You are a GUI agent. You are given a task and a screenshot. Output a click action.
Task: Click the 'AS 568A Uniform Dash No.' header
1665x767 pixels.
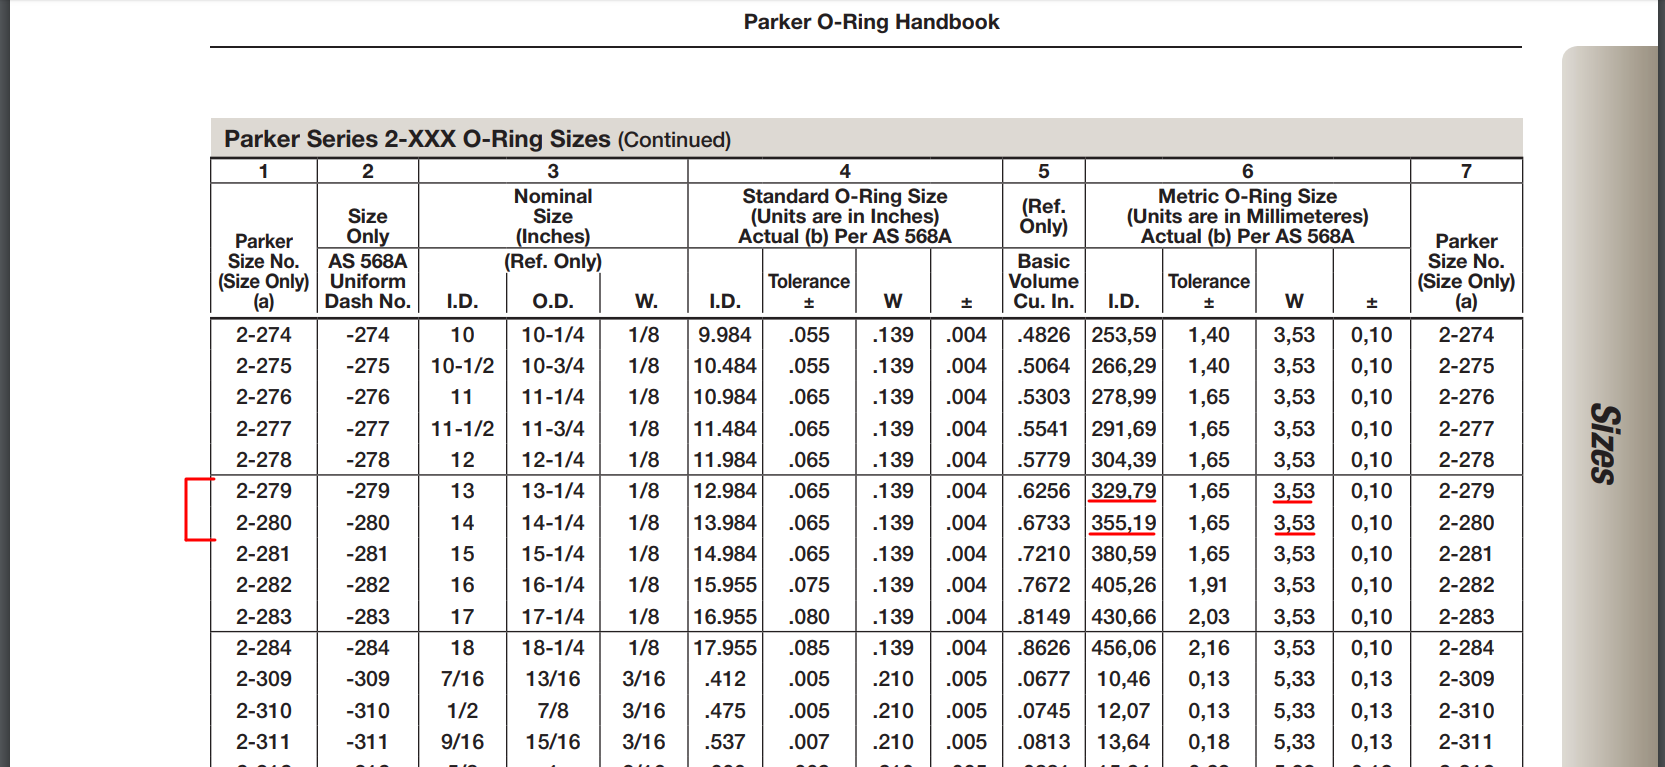368,281
